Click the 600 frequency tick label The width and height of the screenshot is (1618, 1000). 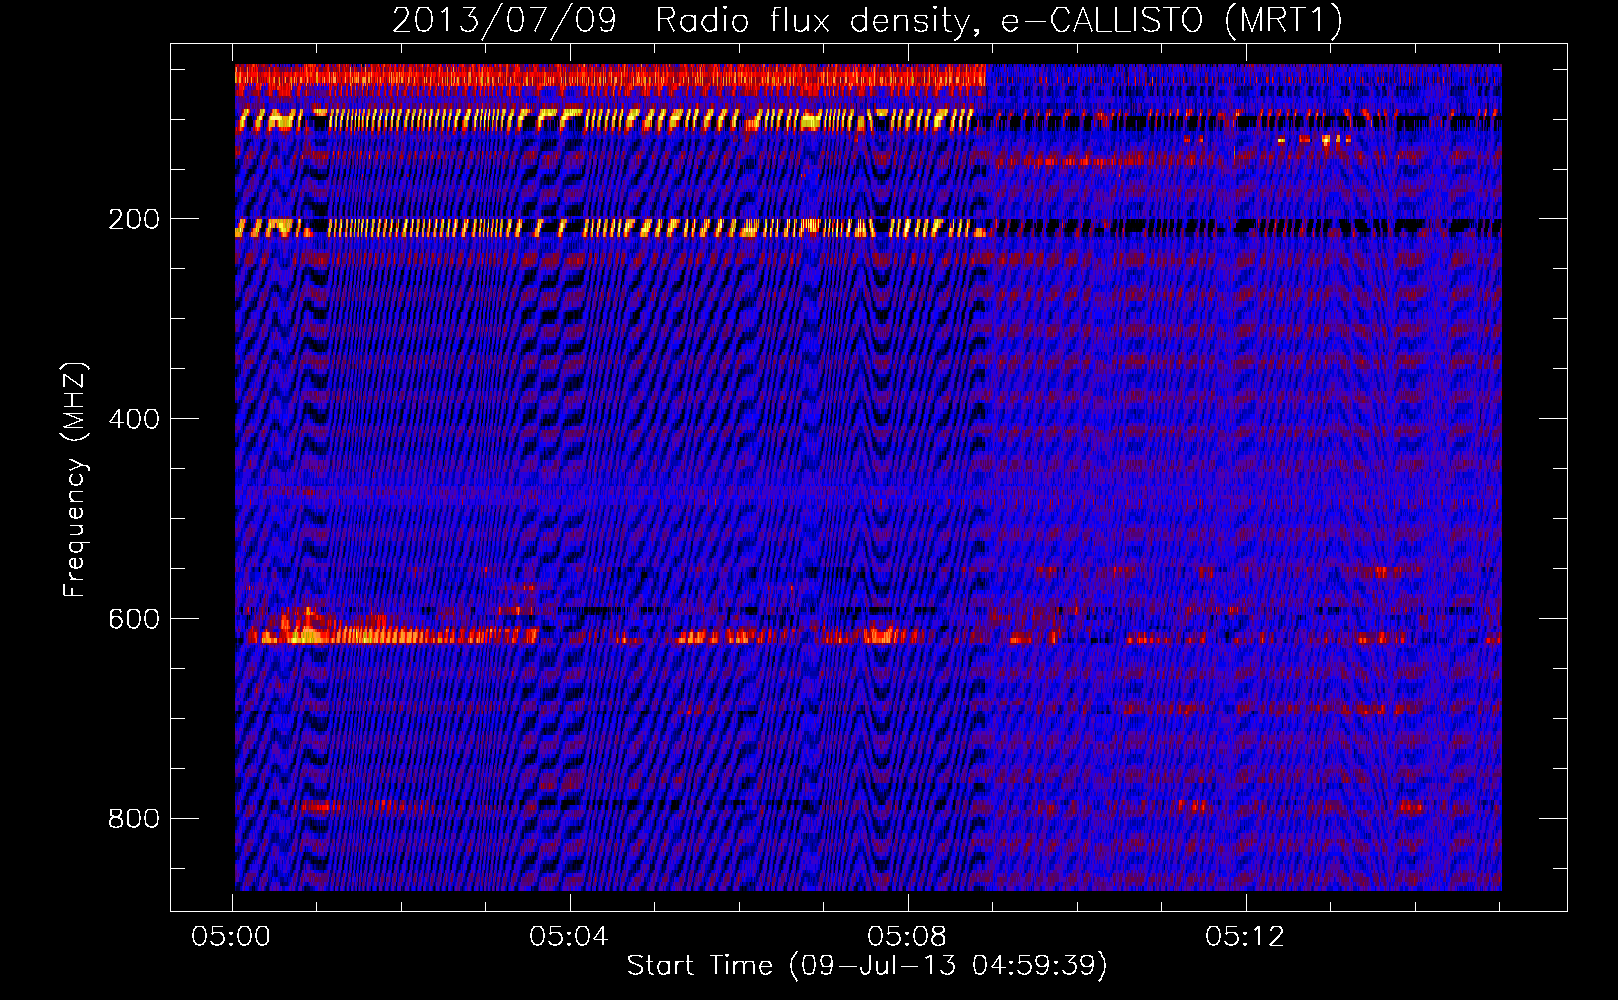pyautogui.click(x=134, y=619)
